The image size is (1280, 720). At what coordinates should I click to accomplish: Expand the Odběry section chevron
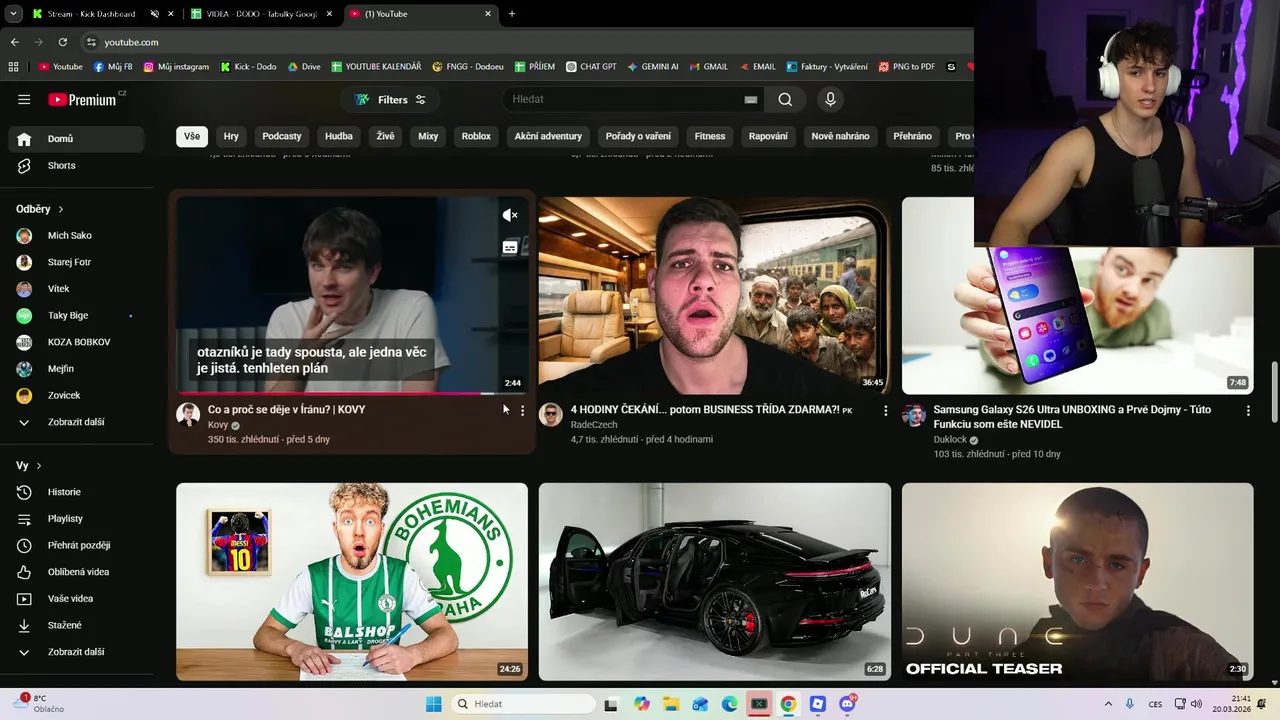(x=61, y=209)
